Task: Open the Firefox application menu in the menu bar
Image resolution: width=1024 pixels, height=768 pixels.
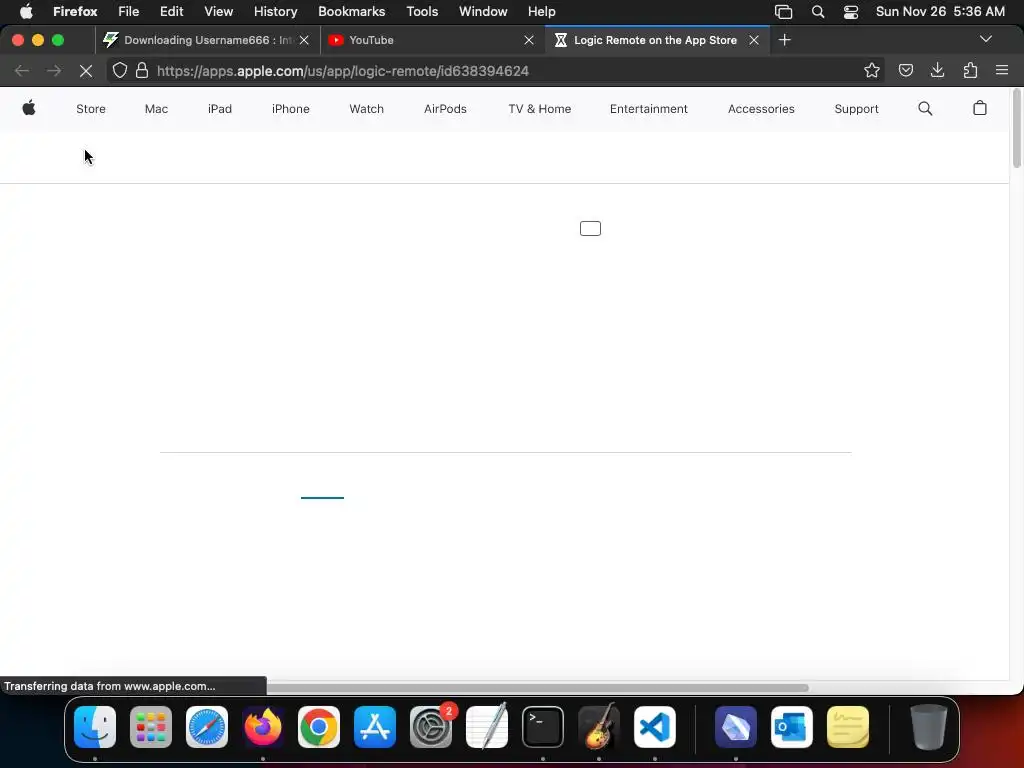Action: click(75, 12)
